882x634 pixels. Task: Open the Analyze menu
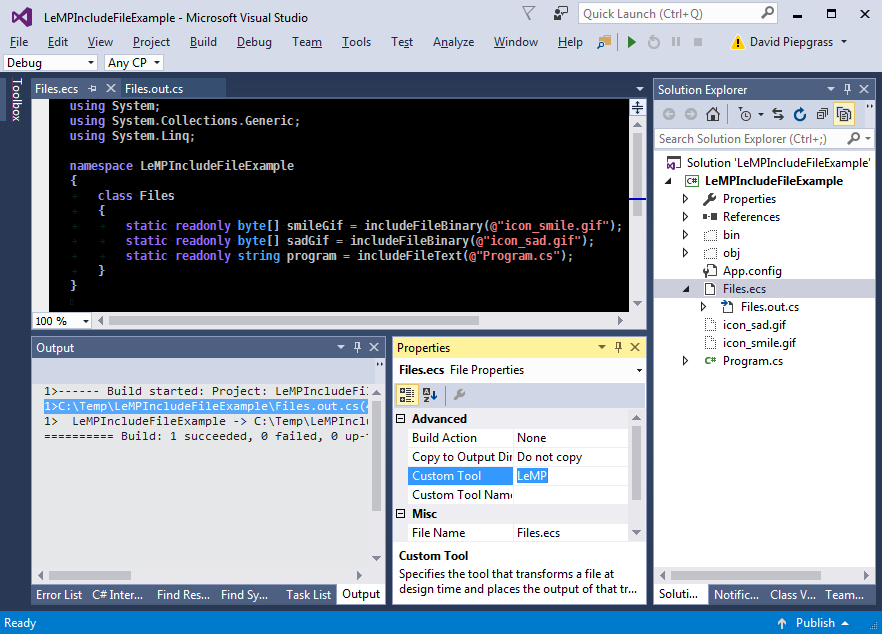[x=453, y=42]
